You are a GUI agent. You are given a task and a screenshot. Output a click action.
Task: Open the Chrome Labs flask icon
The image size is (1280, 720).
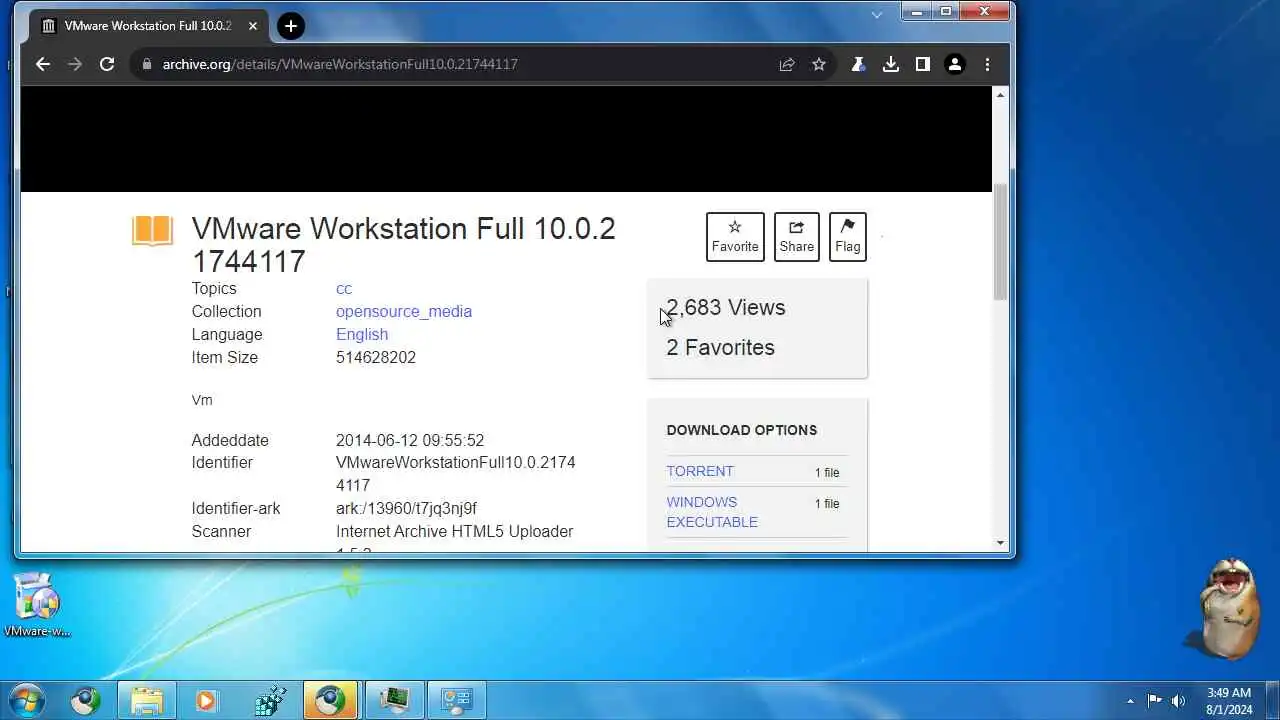tap(858, 64)
